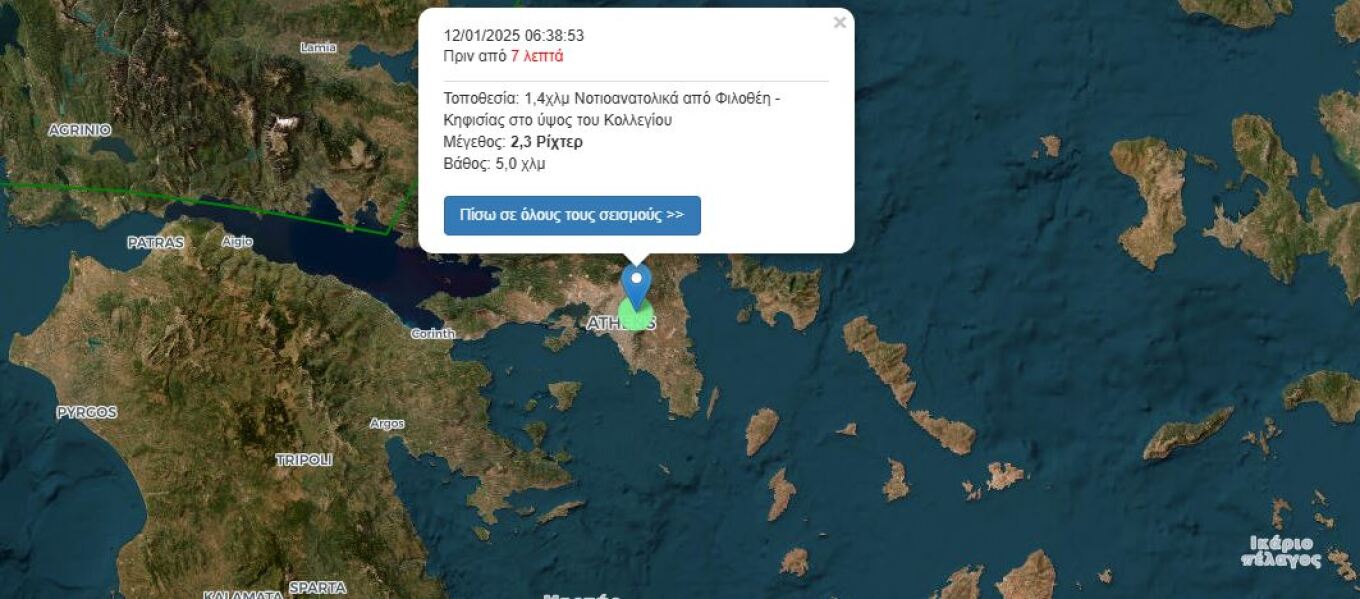Screen dimensions: 1360x599
Task: Click the PYRGOS city label
Action: click(x=86, y=412)
